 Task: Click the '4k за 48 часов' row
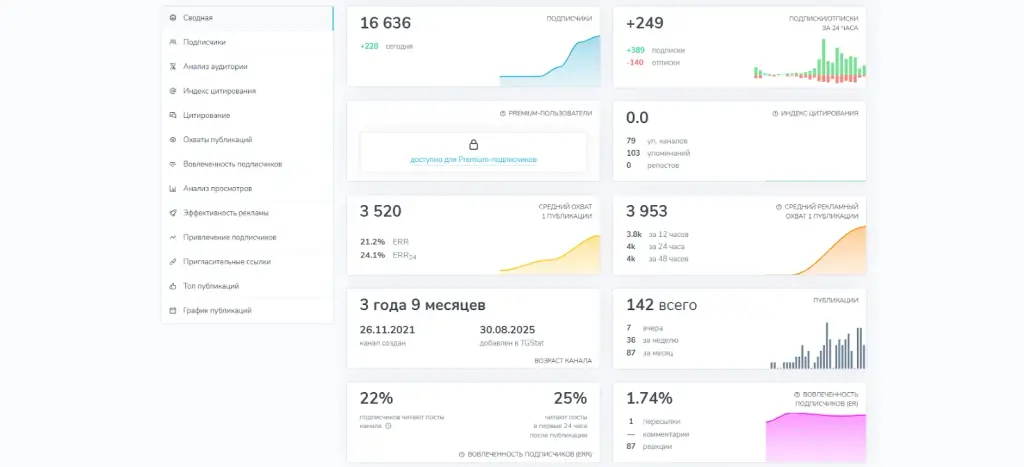tap(658, 259)
